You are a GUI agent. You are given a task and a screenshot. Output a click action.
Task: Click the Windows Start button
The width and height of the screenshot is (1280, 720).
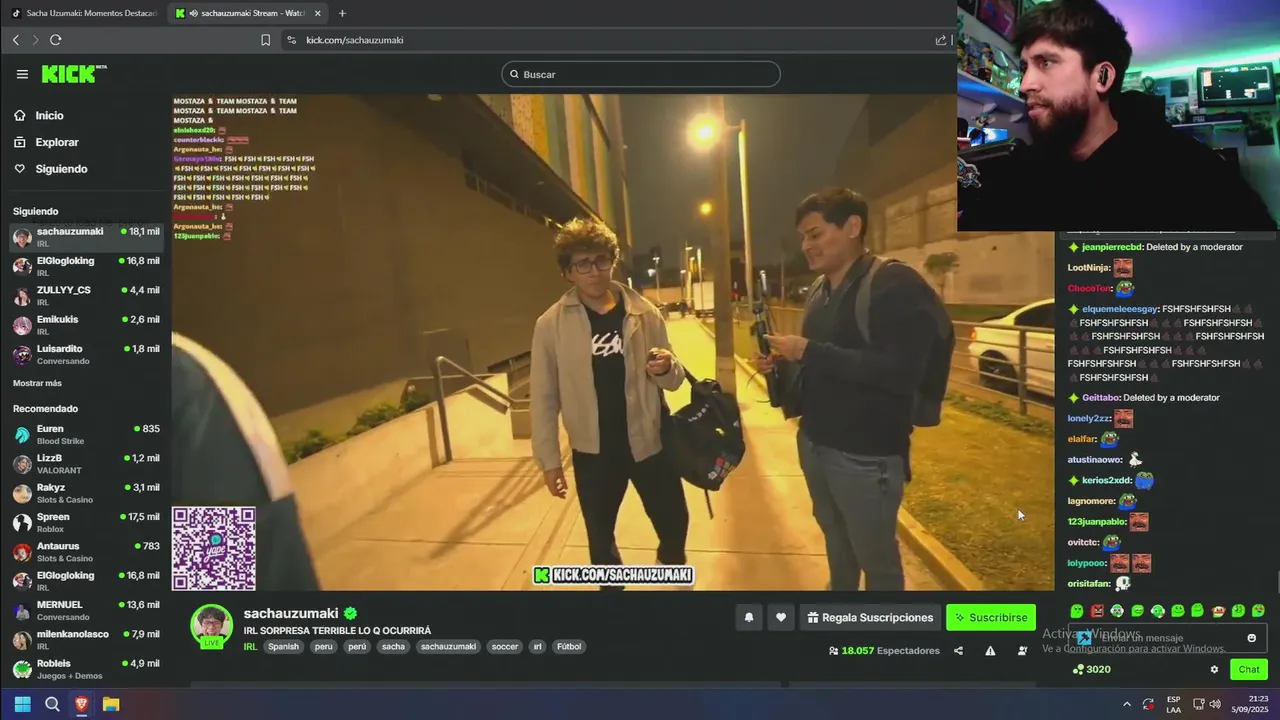(22, 704)
